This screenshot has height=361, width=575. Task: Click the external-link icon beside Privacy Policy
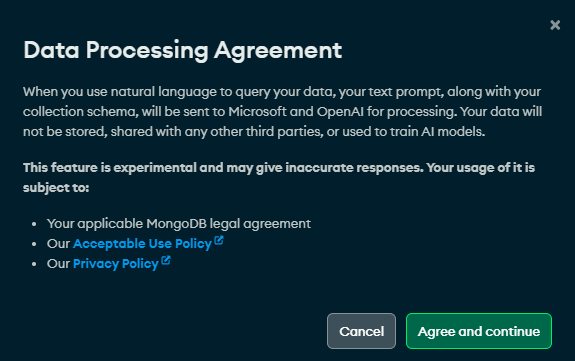pyautogui.click(x=166, y=260)
